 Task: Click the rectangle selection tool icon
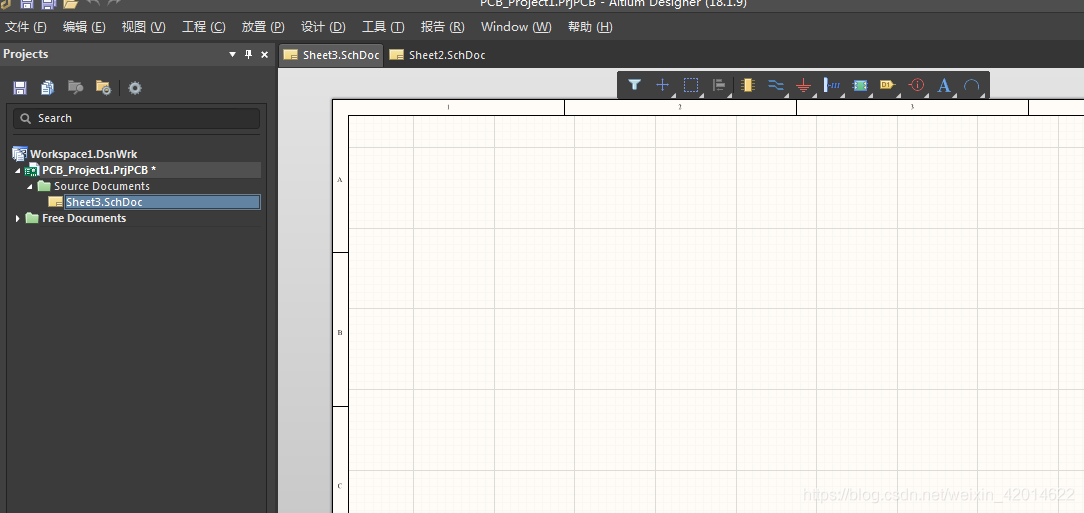click(690, 86)
